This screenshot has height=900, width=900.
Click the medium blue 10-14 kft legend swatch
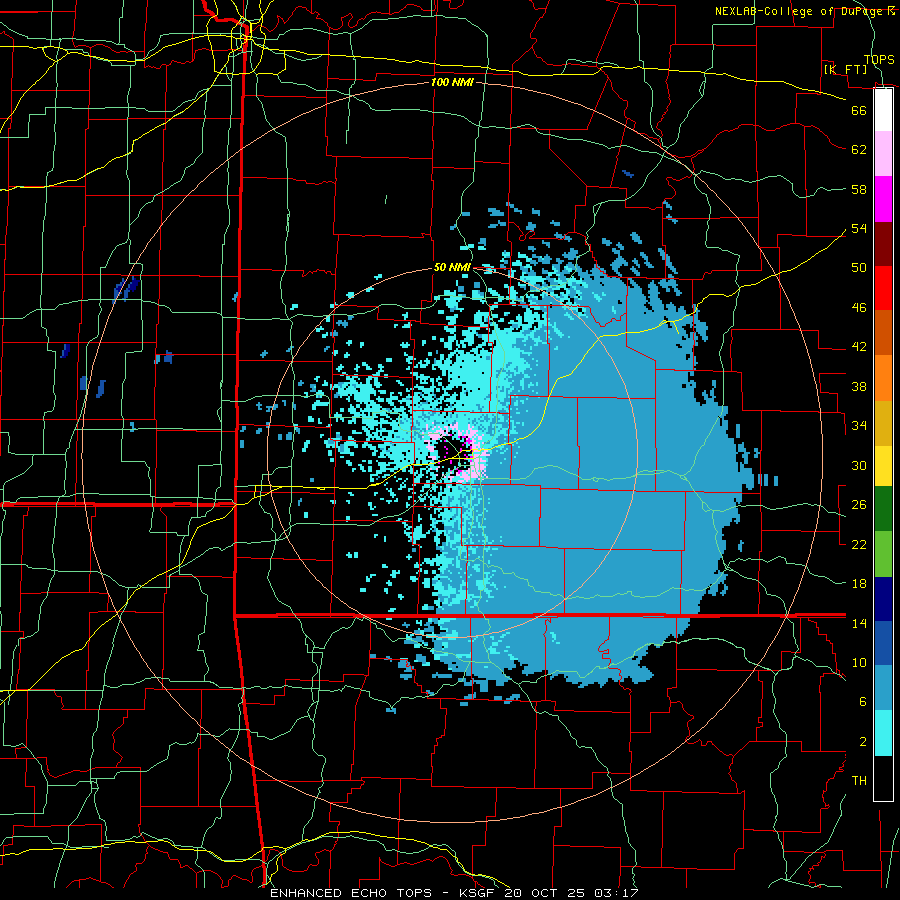click(883, 643)
